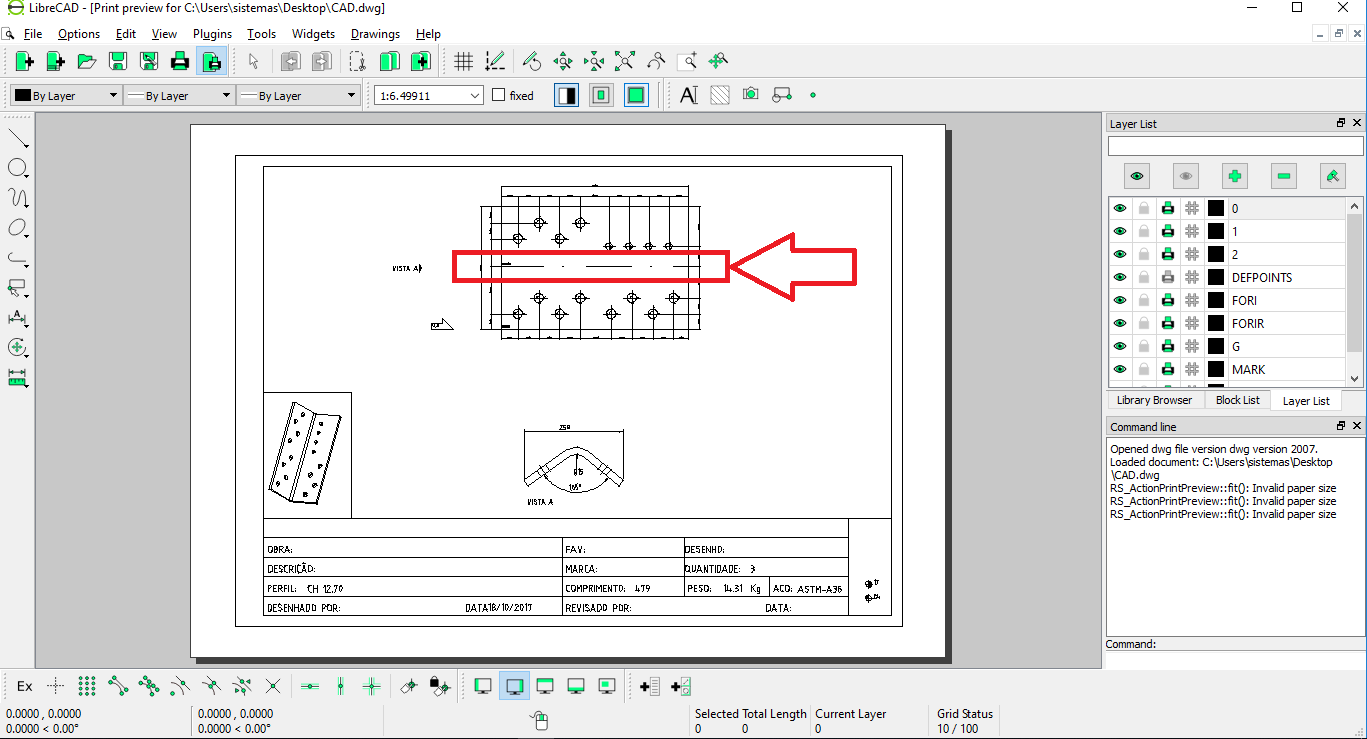The width and height of the screenshot is (1367, 739).
Task: Toggle black/white print mode button
Action: coord(567,96)
